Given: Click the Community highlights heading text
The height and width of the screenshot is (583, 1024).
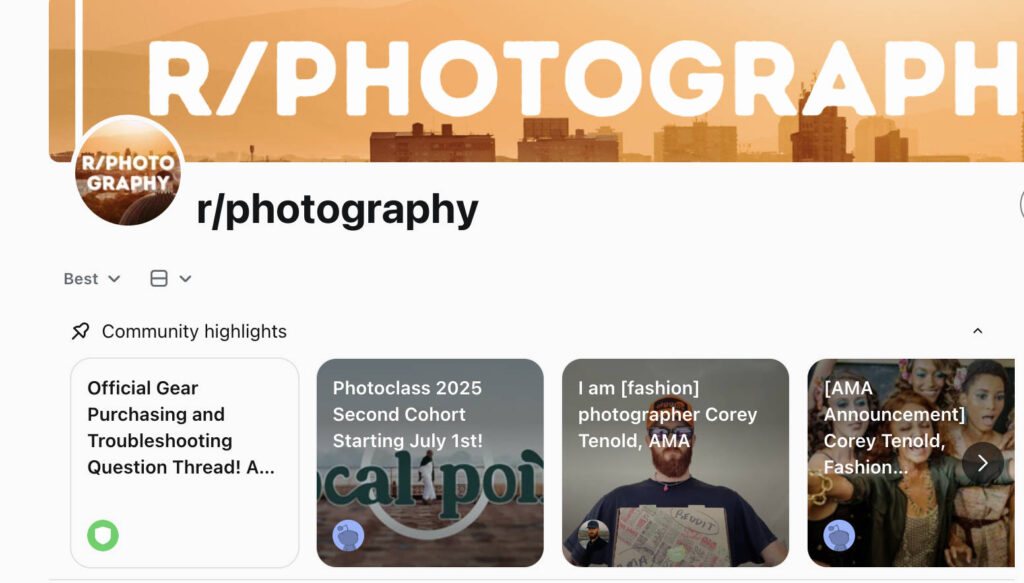Looking at the screenshot, I should click(x=194, y=332).
